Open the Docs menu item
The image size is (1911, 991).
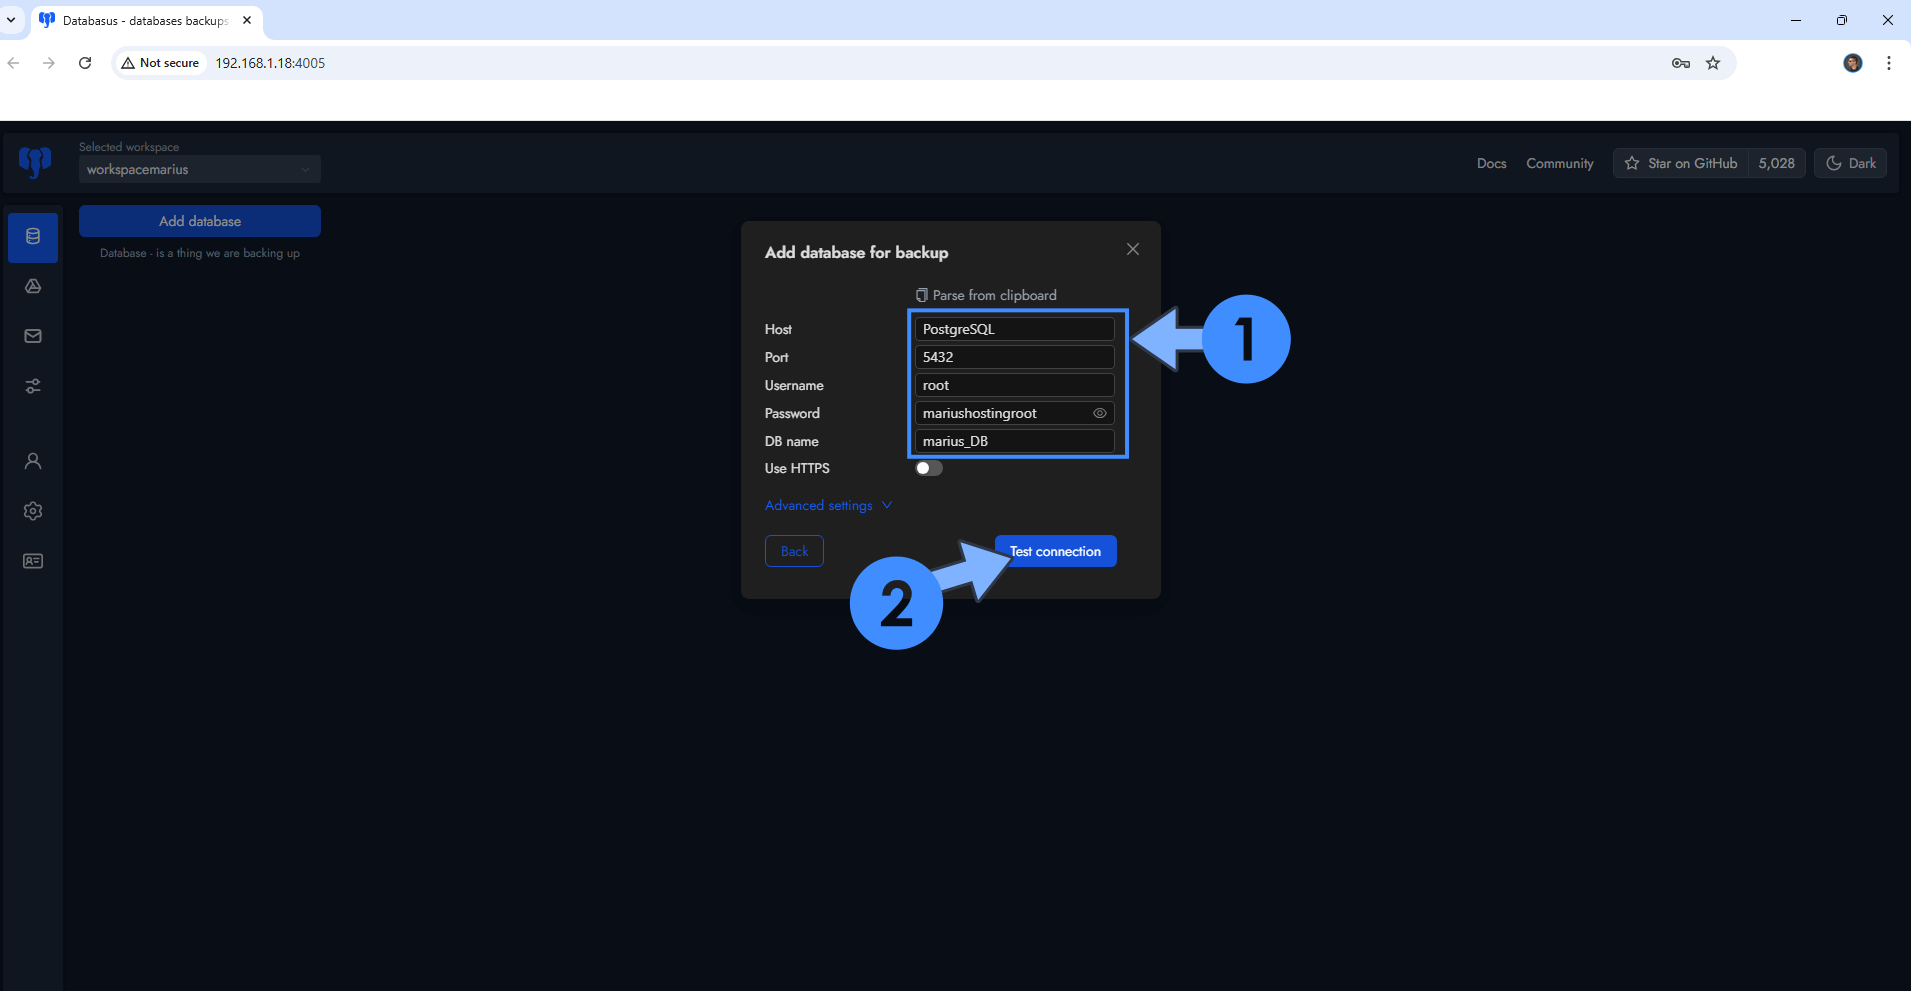pos(1491,163)
